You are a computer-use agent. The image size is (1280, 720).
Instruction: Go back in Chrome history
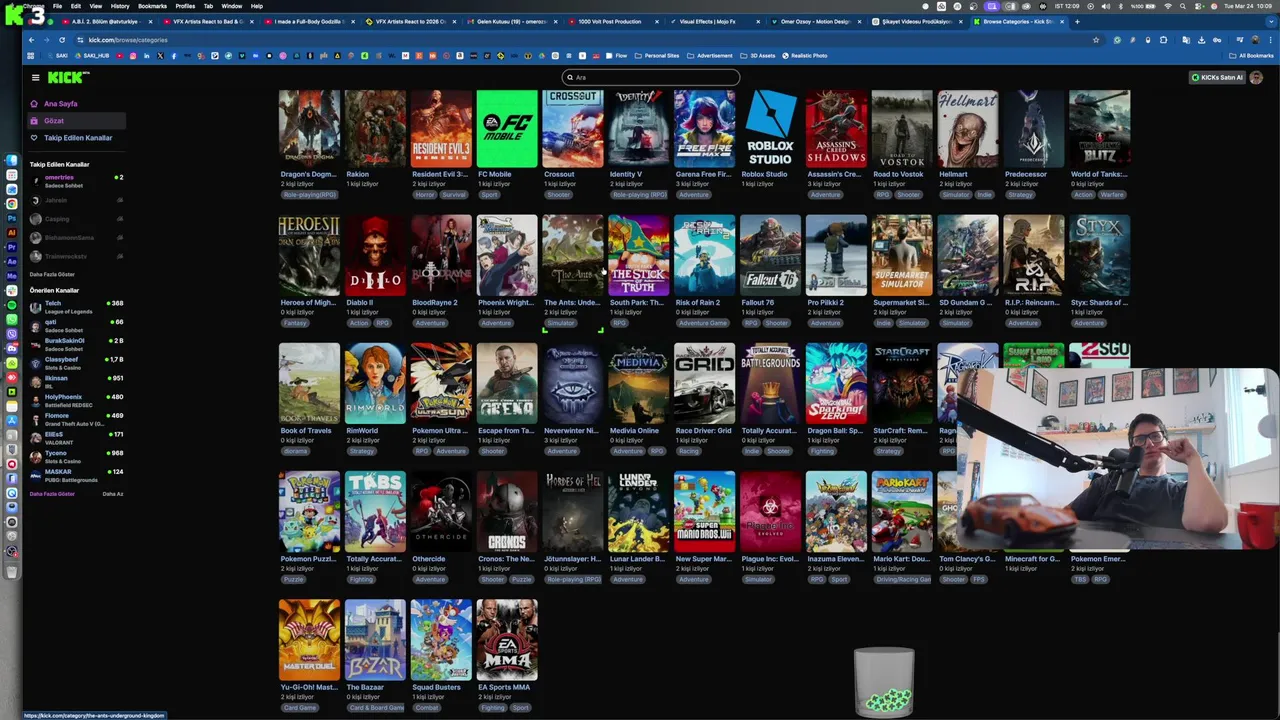click(x=31, y=40)
